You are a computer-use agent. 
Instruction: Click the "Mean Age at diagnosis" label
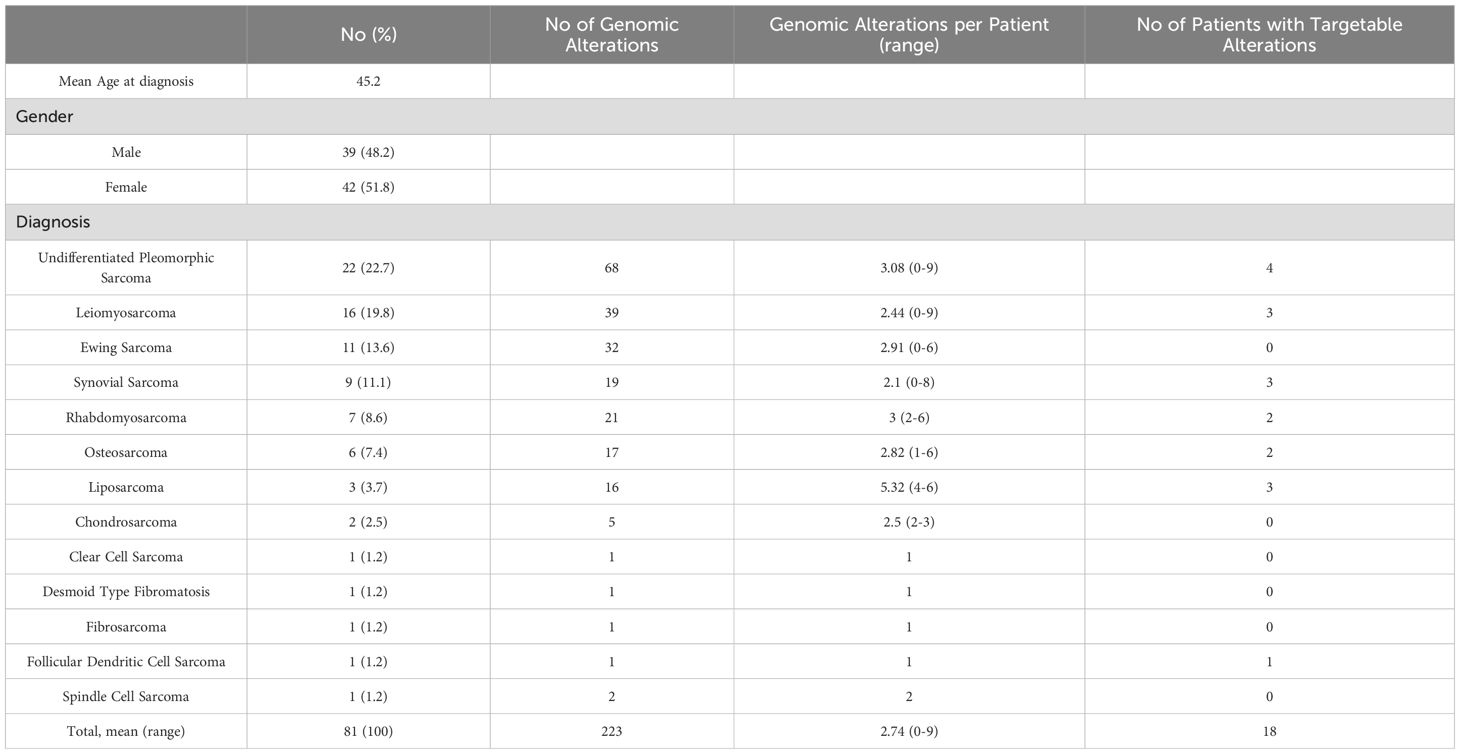[x=126, y=82]
